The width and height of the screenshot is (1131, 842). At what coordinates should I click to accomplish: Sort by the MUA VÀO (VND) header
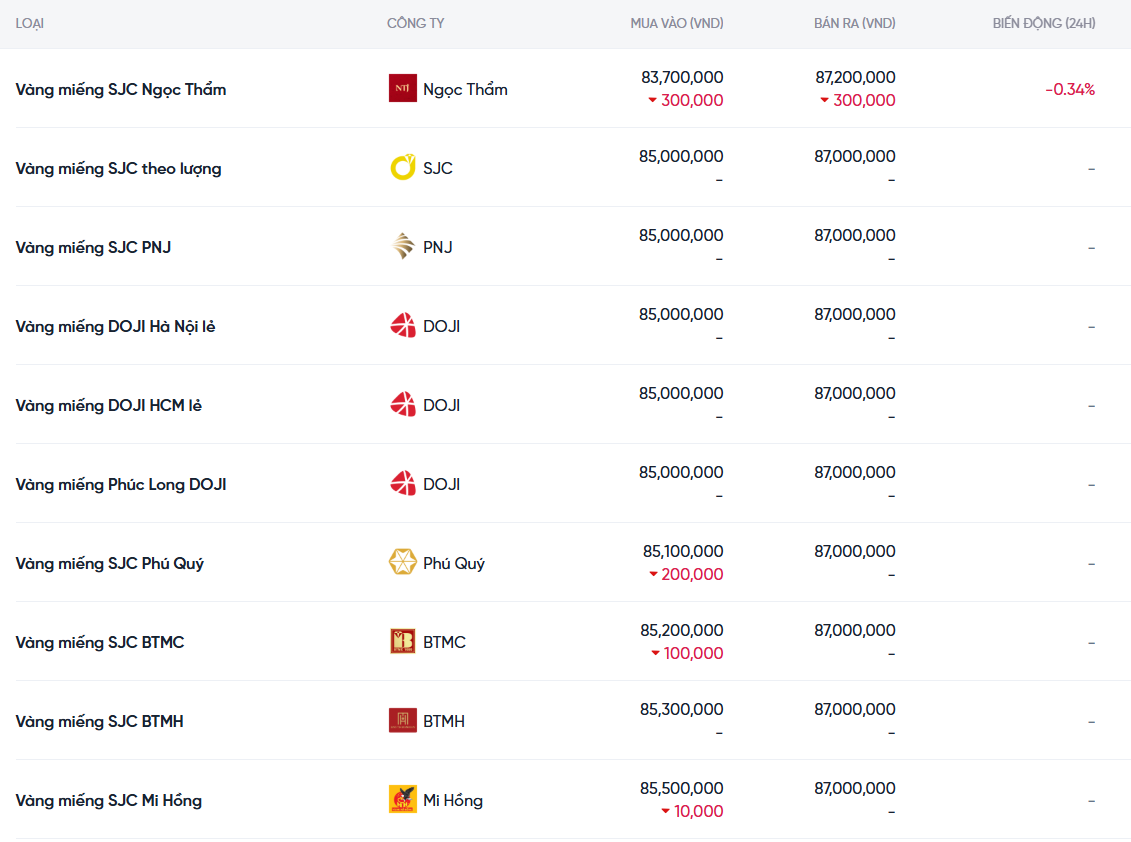pyautogui.click(x=677, y=23)
